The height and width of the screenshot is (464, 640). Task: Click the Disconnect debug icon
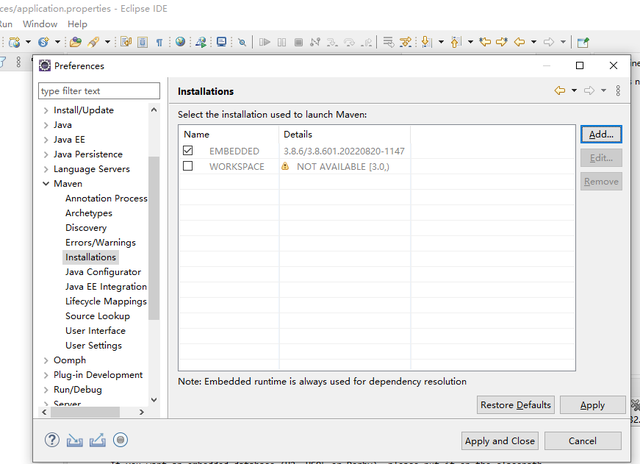tap(315, 42)
